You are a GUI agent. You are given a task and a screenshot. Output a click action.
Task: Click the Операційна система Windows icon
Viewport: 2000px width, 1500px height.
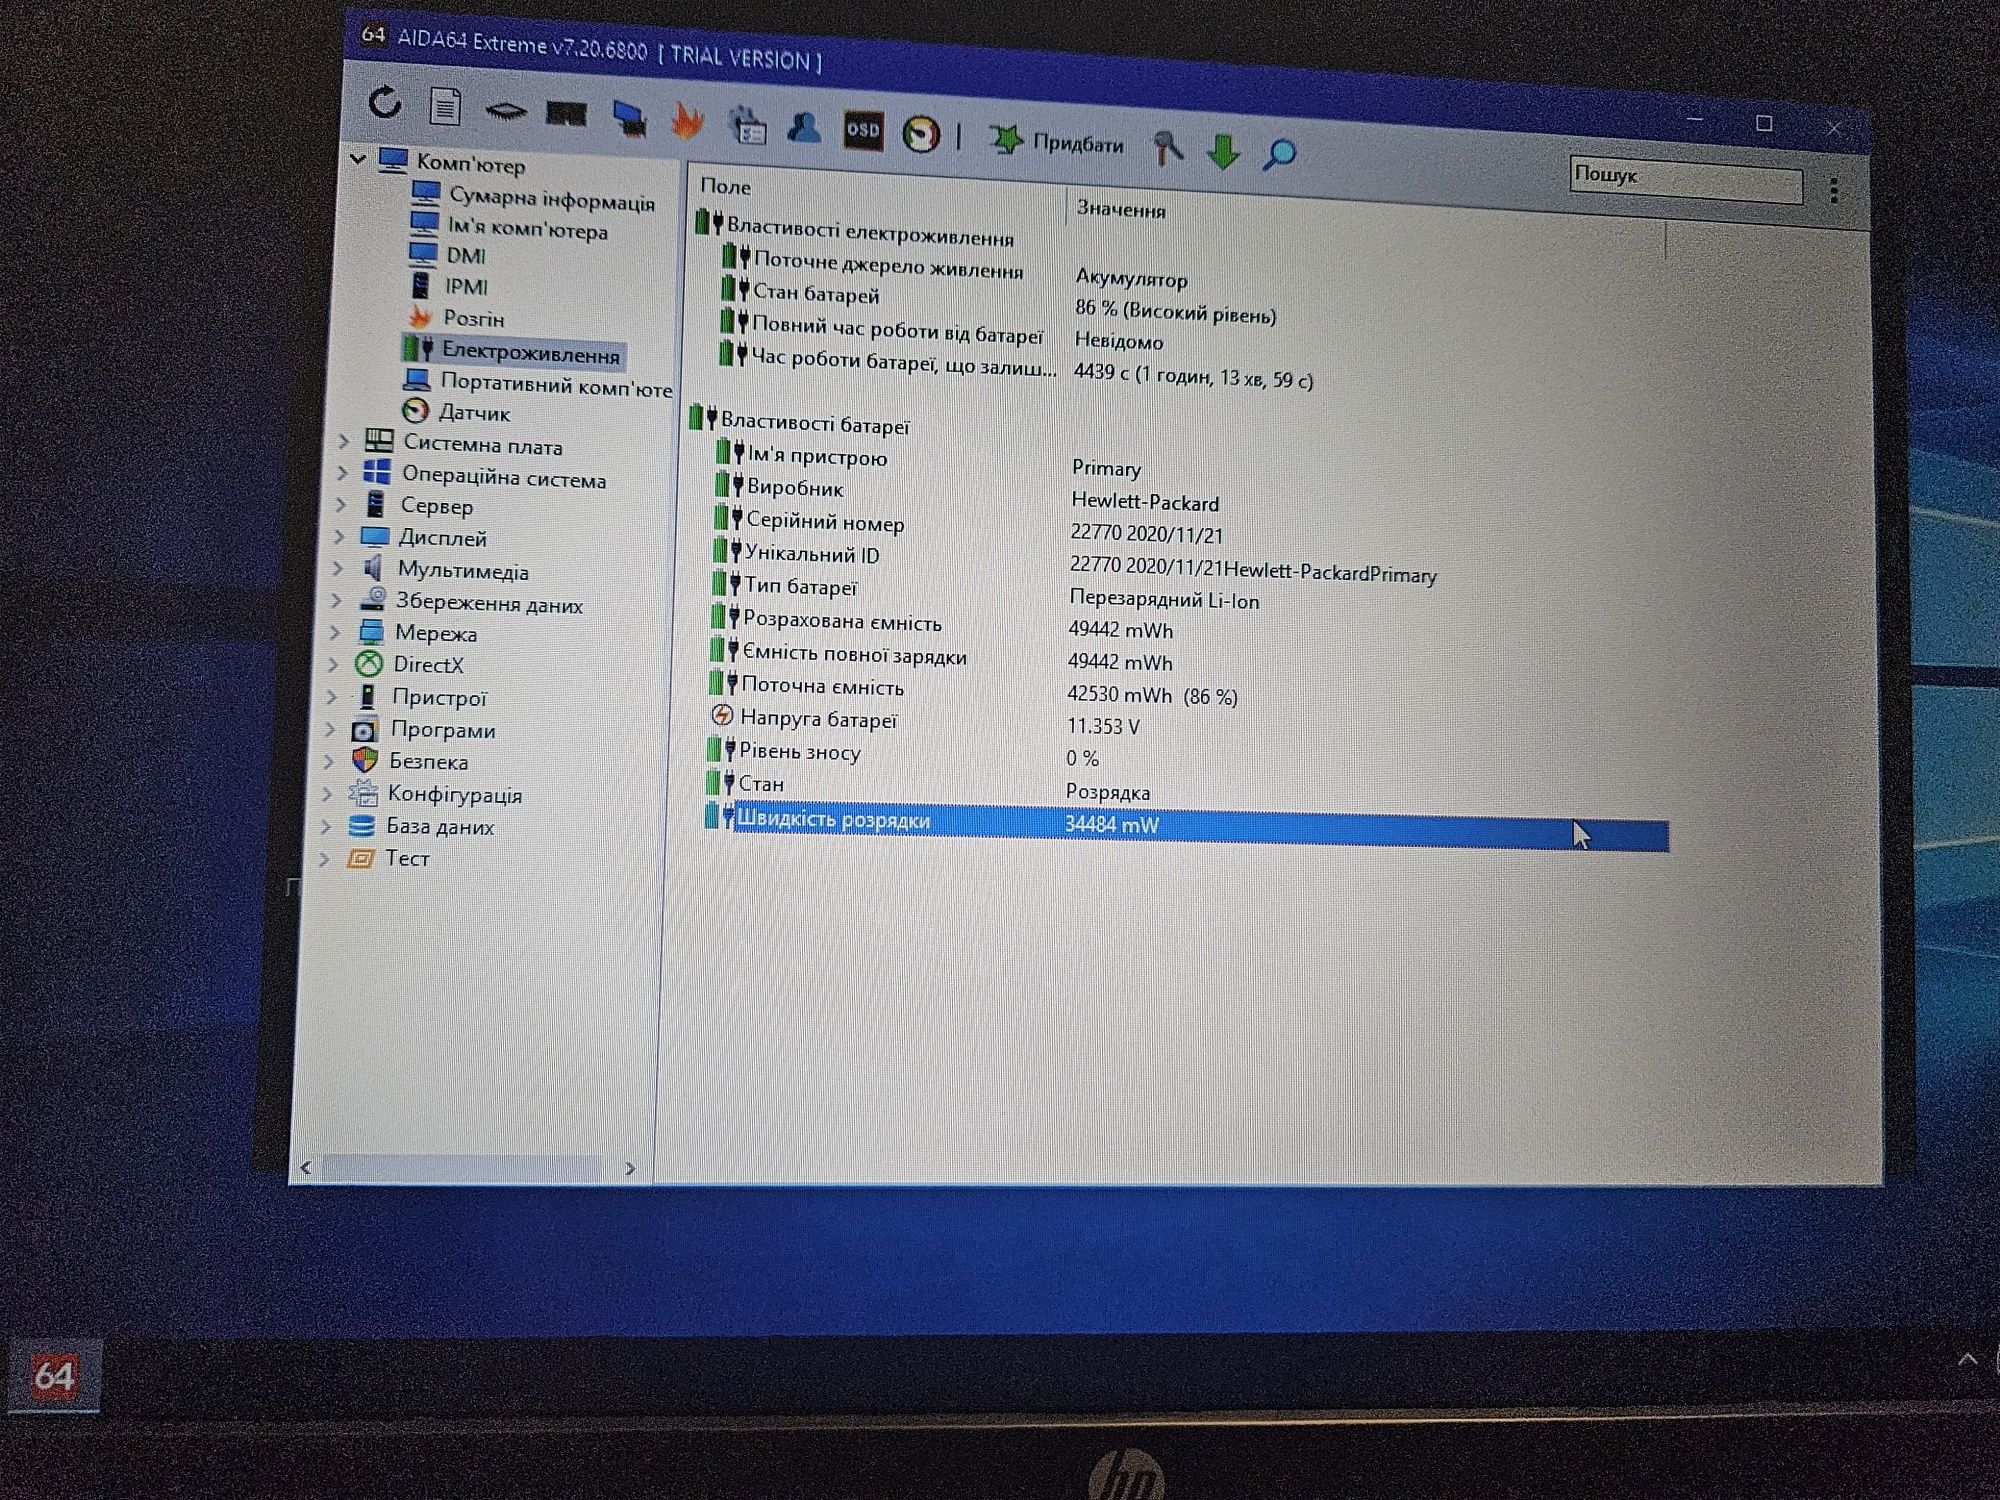(377, 472)
